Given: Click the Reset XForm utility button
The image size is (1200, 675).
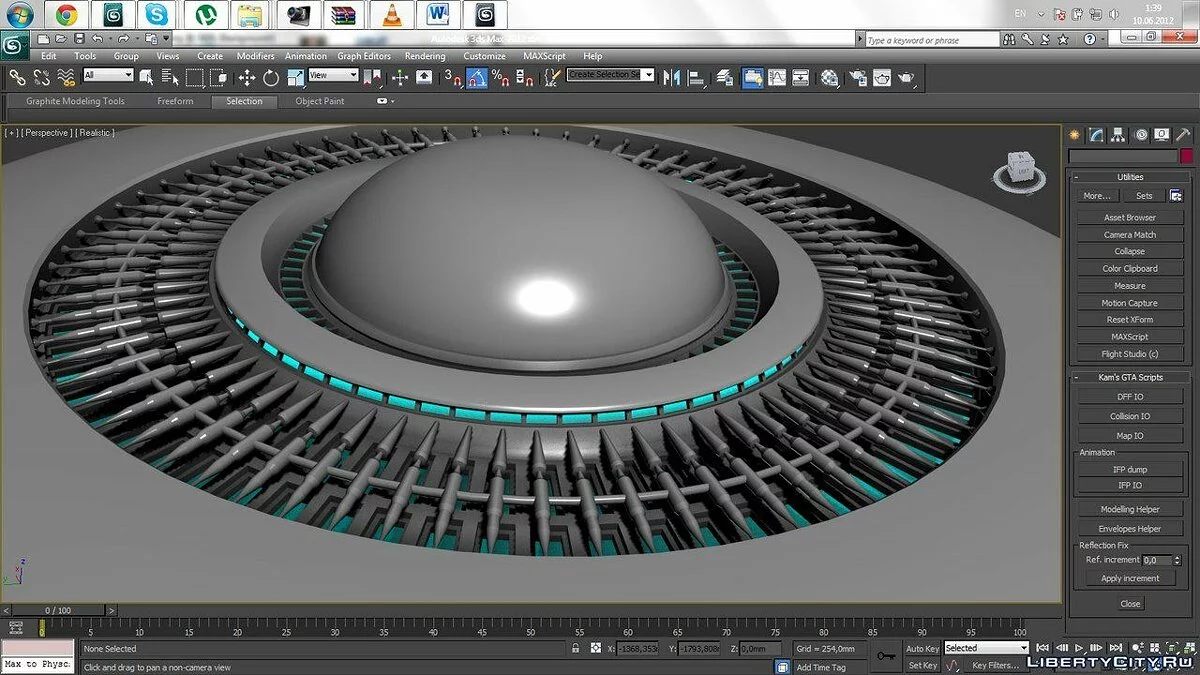Looking at the screenshot, I should pos(1130,320).
